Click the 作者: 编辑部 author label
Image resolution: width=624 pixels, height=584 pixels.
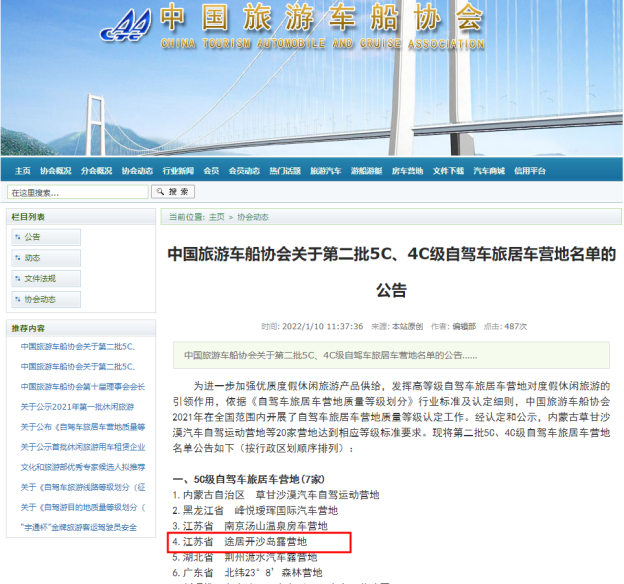[453, 326]
